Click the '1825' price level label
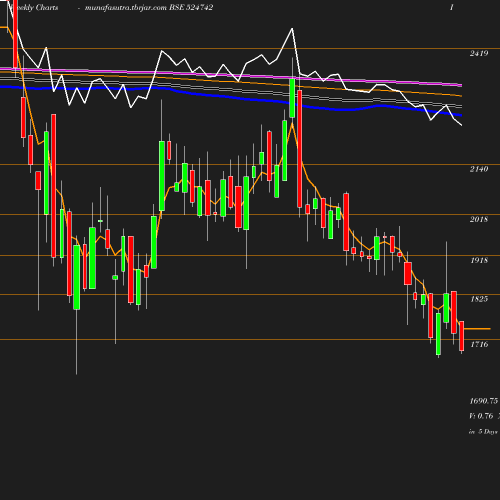This screenshot has width=500, height=500. coord(479,299)
